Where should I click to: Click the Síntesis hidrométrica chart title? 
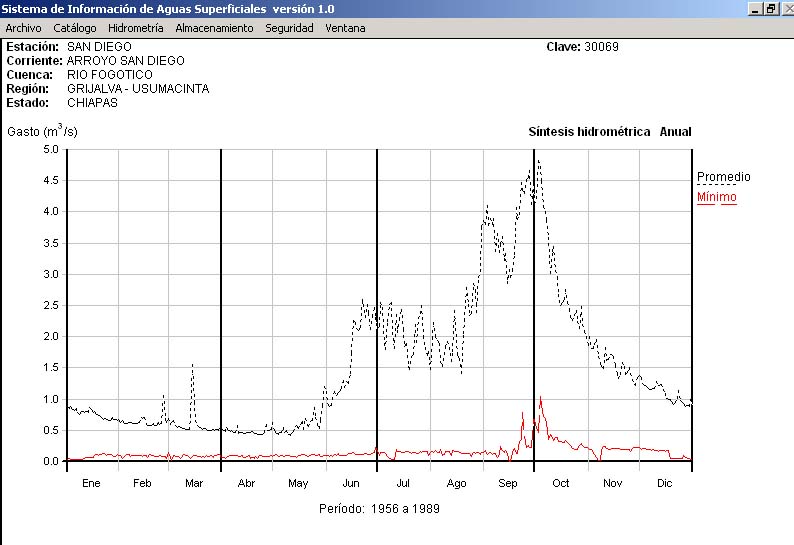click(x=589, y=132)
